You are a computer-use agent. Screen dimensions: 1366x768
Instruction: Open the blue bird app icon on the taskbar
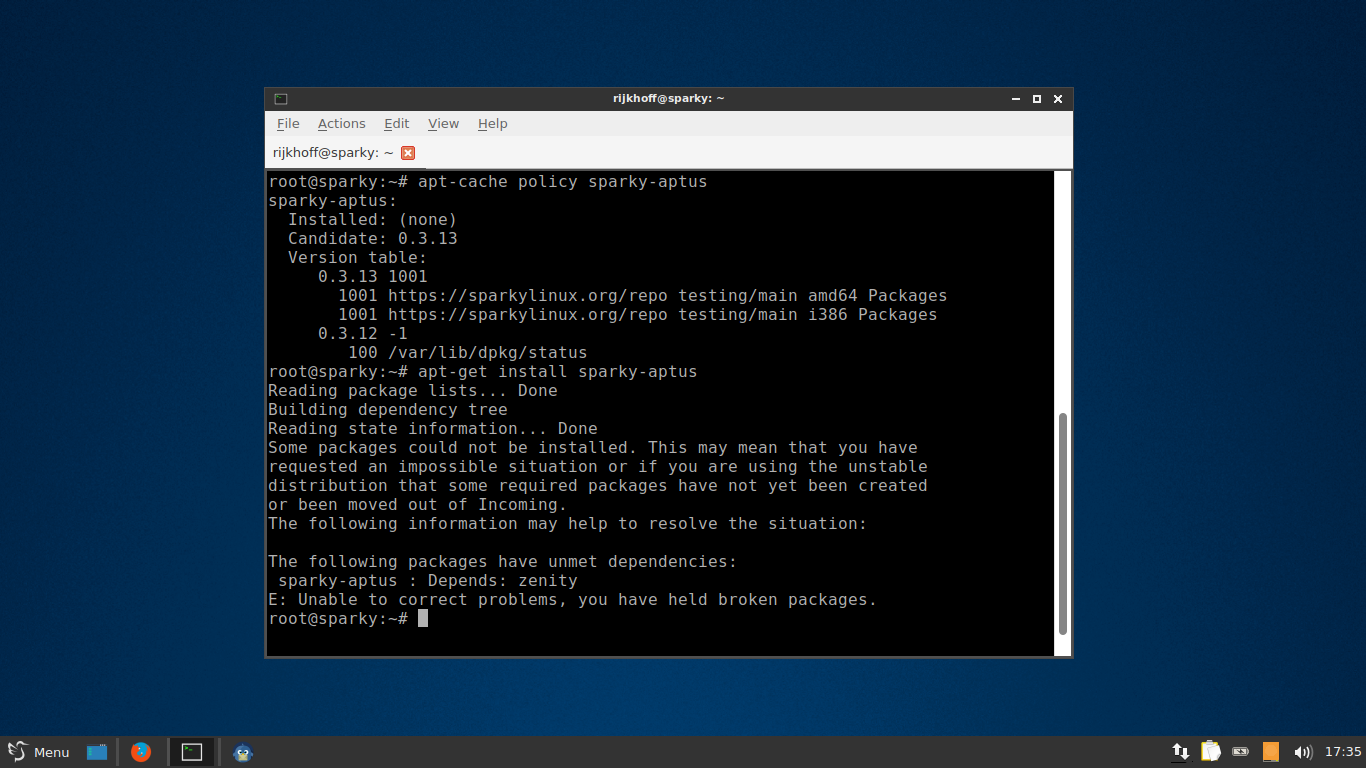click(243, 752)
